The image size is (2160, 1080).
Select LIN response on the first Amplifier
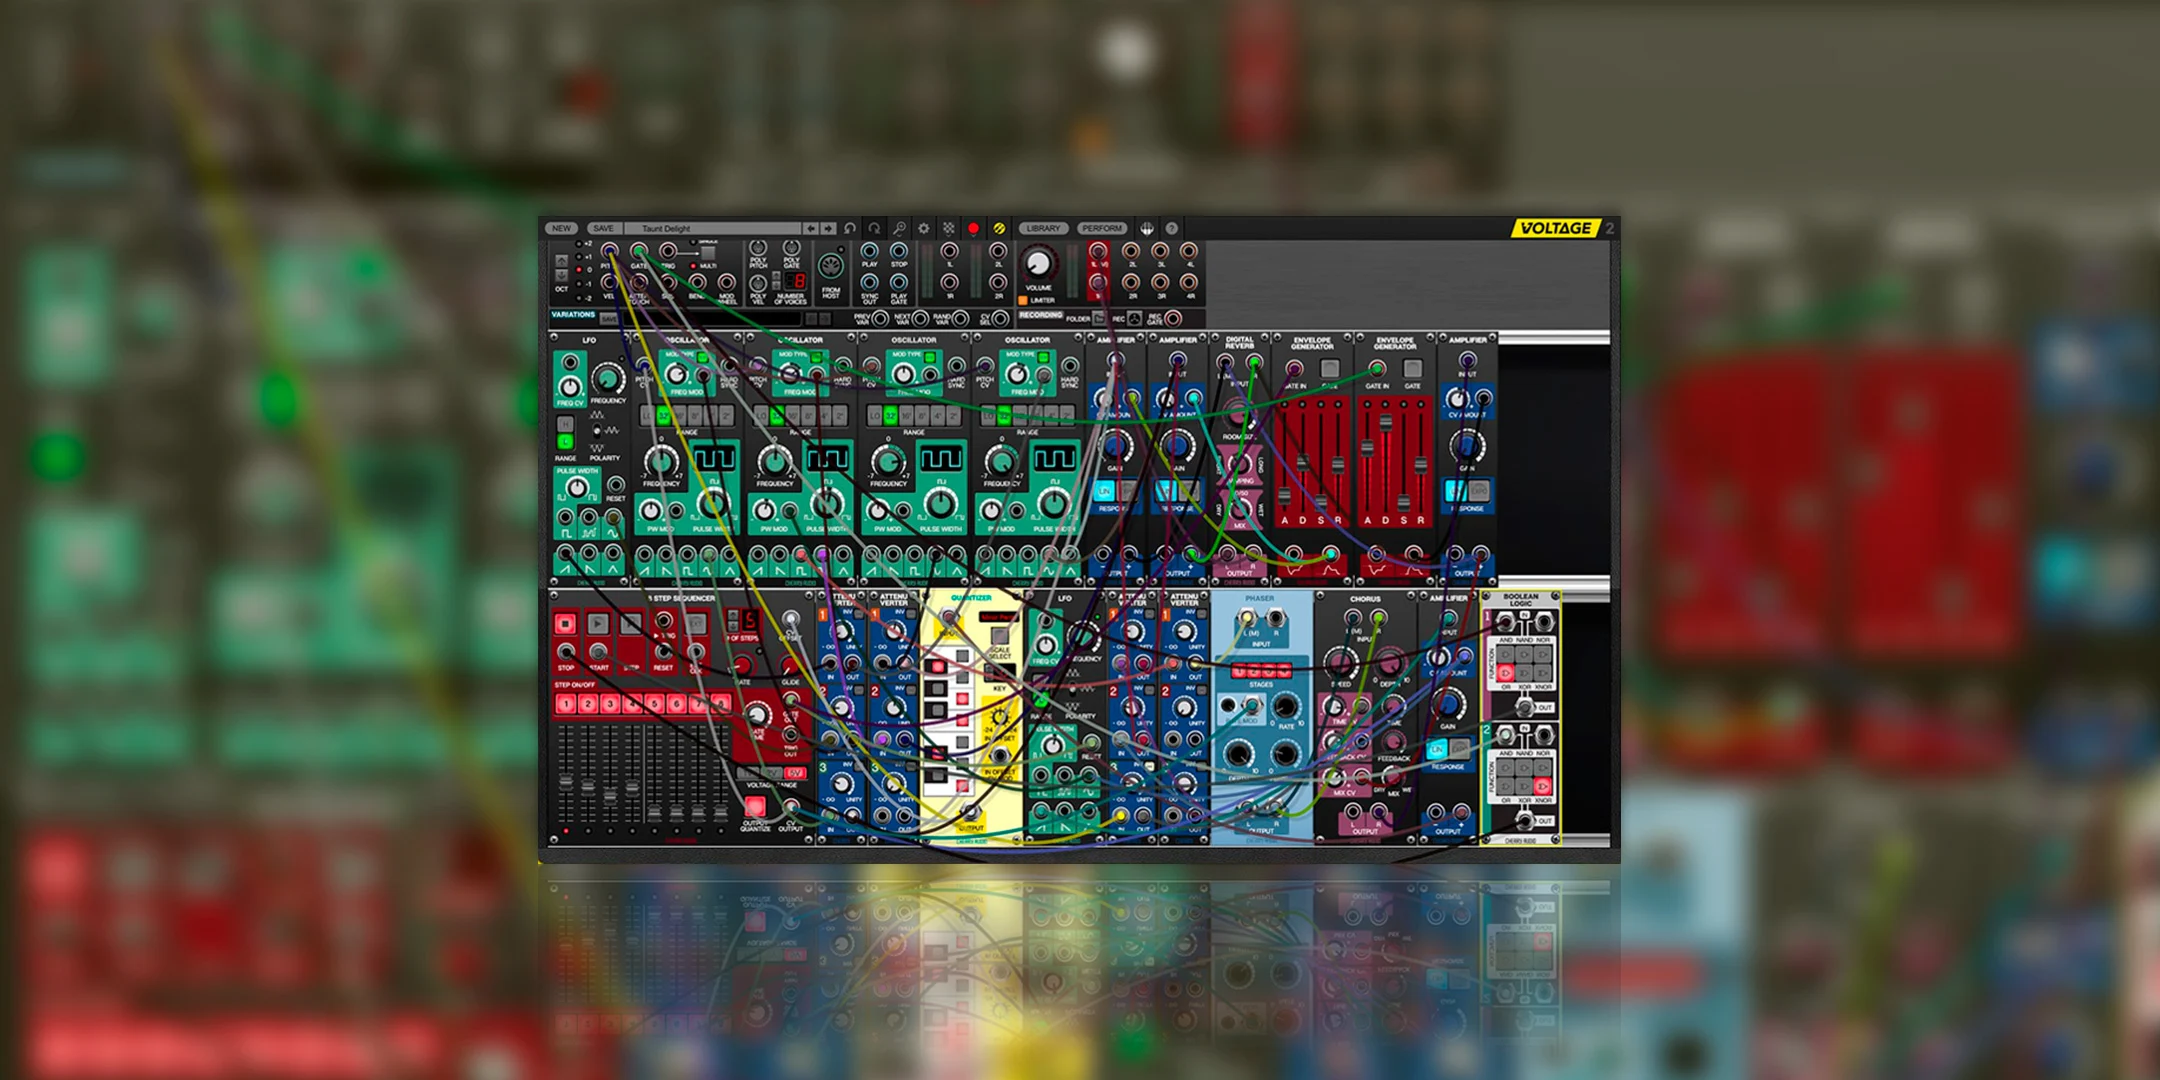click(1104, 491)
